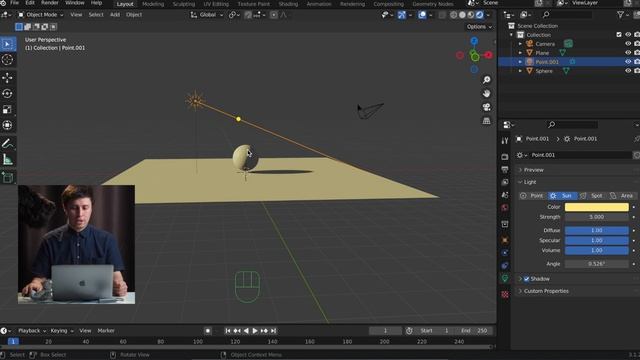
Task: Open the viewport Object menu
Action: pyautogui.click(x=134, y=15)
